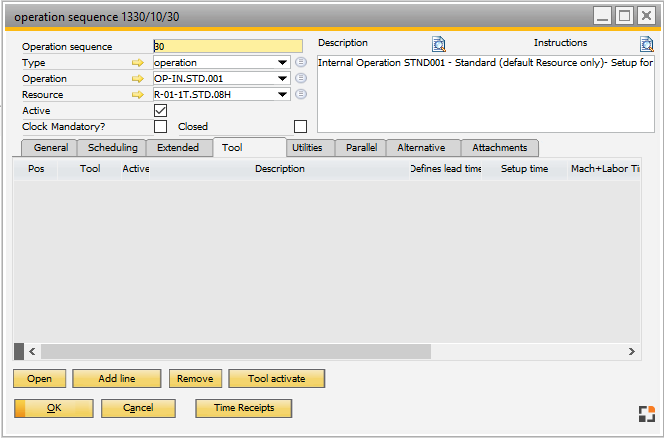Uncheck the Active checkbox
Screen dimensions: 664x438
click(160, 110)
